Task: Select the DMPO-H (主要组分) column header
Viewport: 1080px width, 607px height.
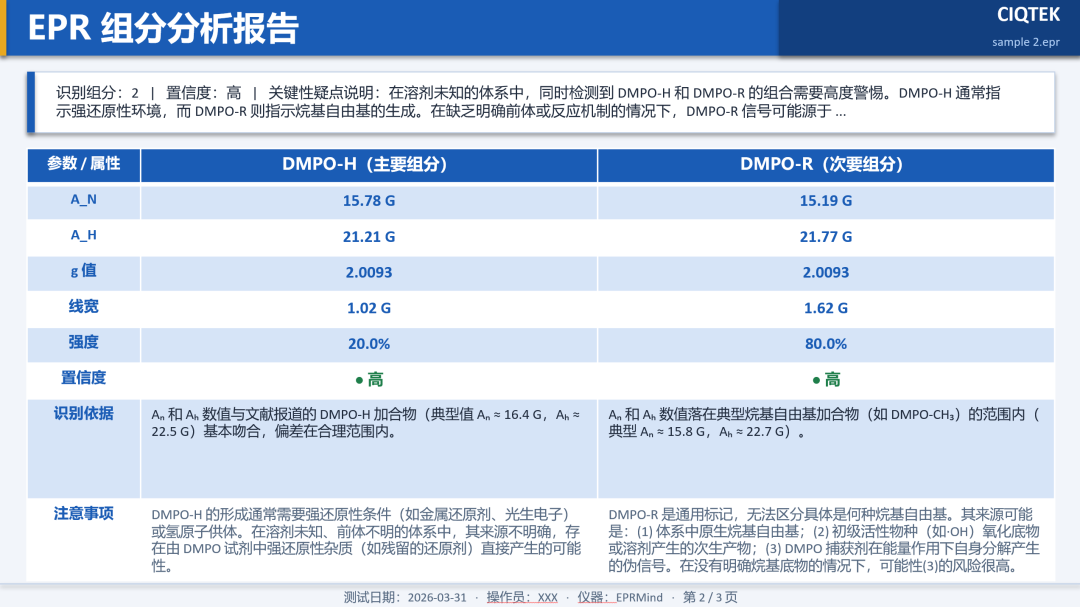Action: pos(369,165)
